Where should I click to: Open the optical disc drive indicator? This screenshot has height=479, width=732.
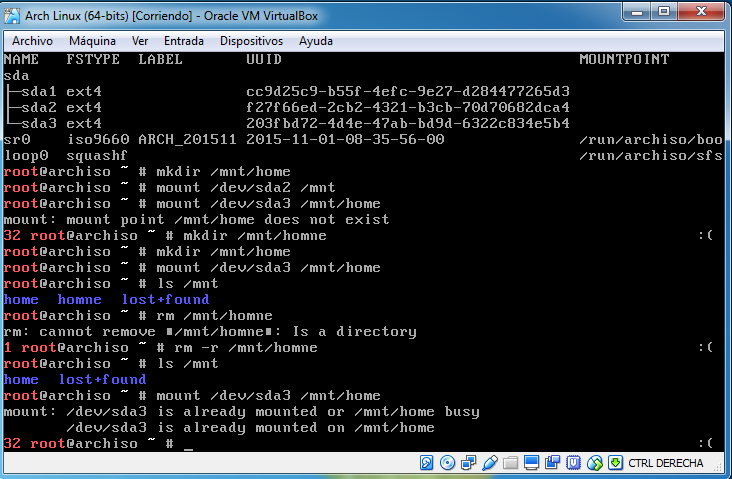(447, 463)
